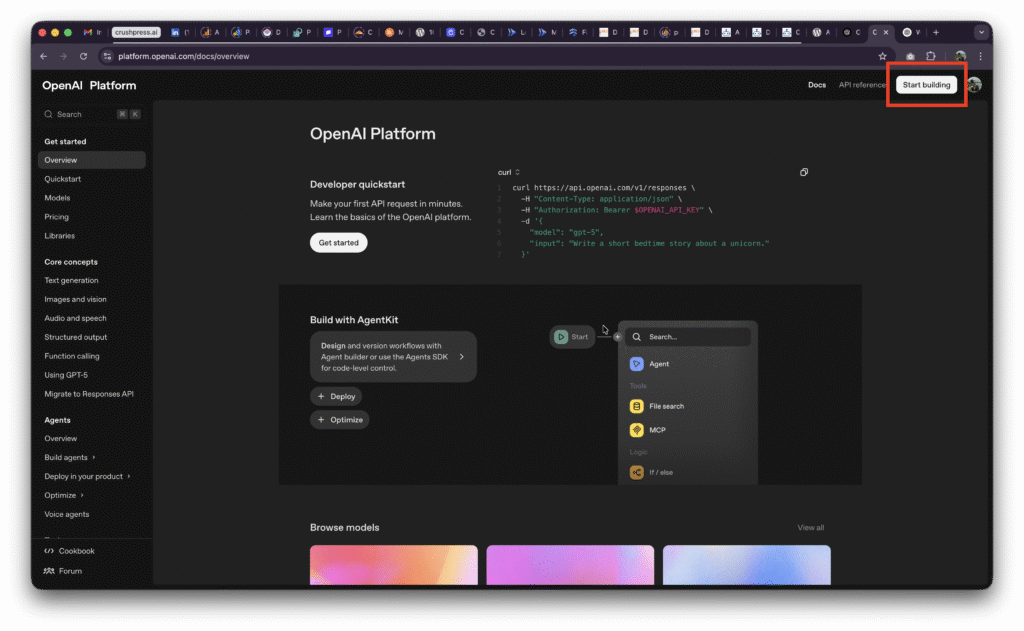Go to Quickstart in sidebar
The height and width of the screenshot is (631, 1024).
click(63, 179)
